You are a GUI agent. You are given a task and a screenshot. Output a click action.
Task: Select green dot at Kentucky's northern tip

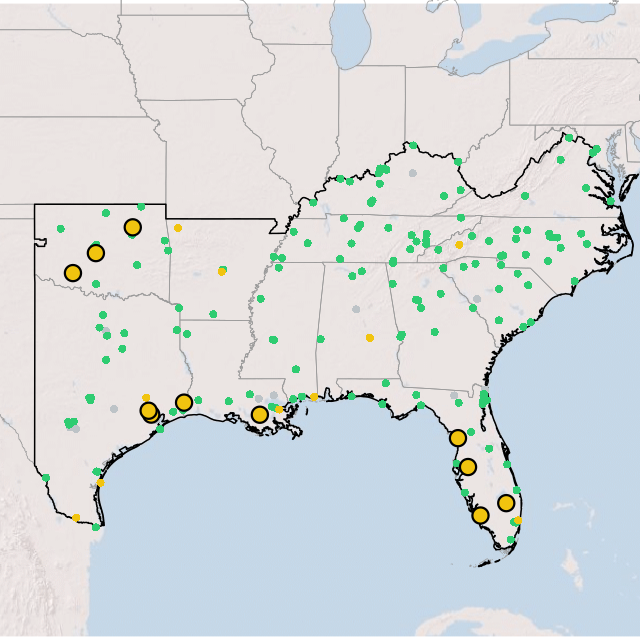coord(413,145)
